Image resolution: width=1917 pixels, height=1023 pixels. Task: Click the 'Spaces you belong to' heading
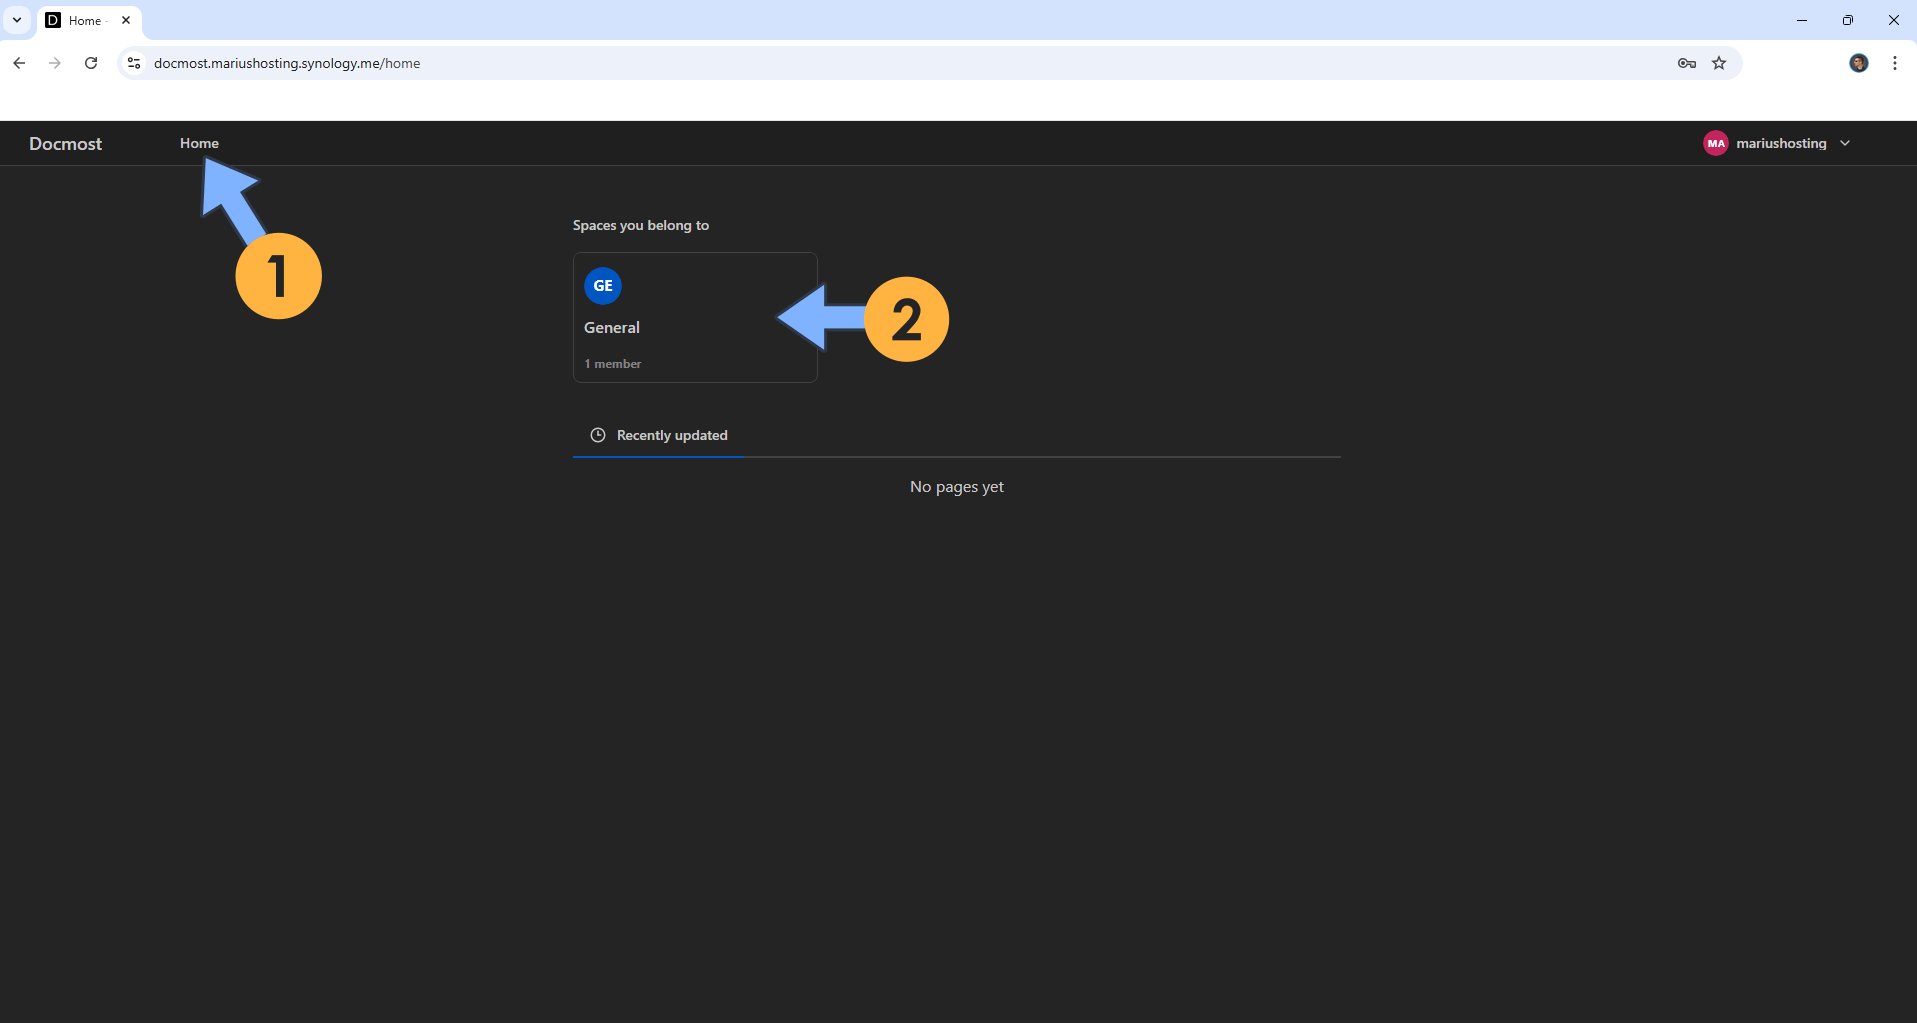[x=641, y=225]
